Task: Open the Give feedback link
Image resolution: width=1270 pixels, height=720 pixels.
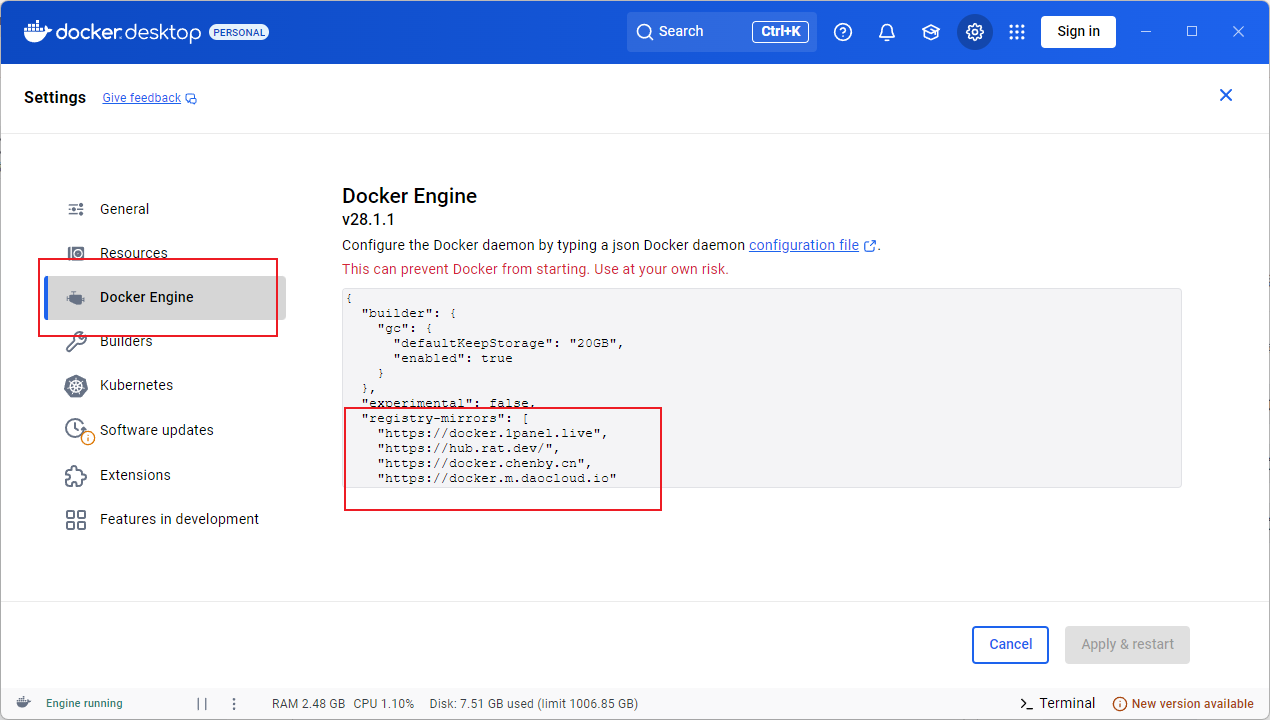Action: 141,98
